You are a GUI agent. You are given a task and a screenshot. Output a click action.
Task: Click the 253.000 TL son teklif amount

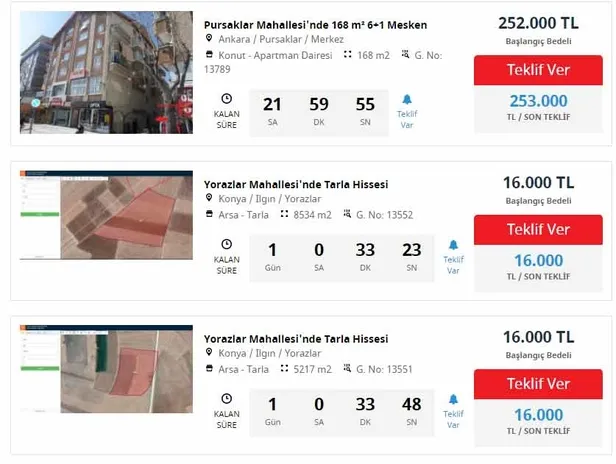[538, 101]
